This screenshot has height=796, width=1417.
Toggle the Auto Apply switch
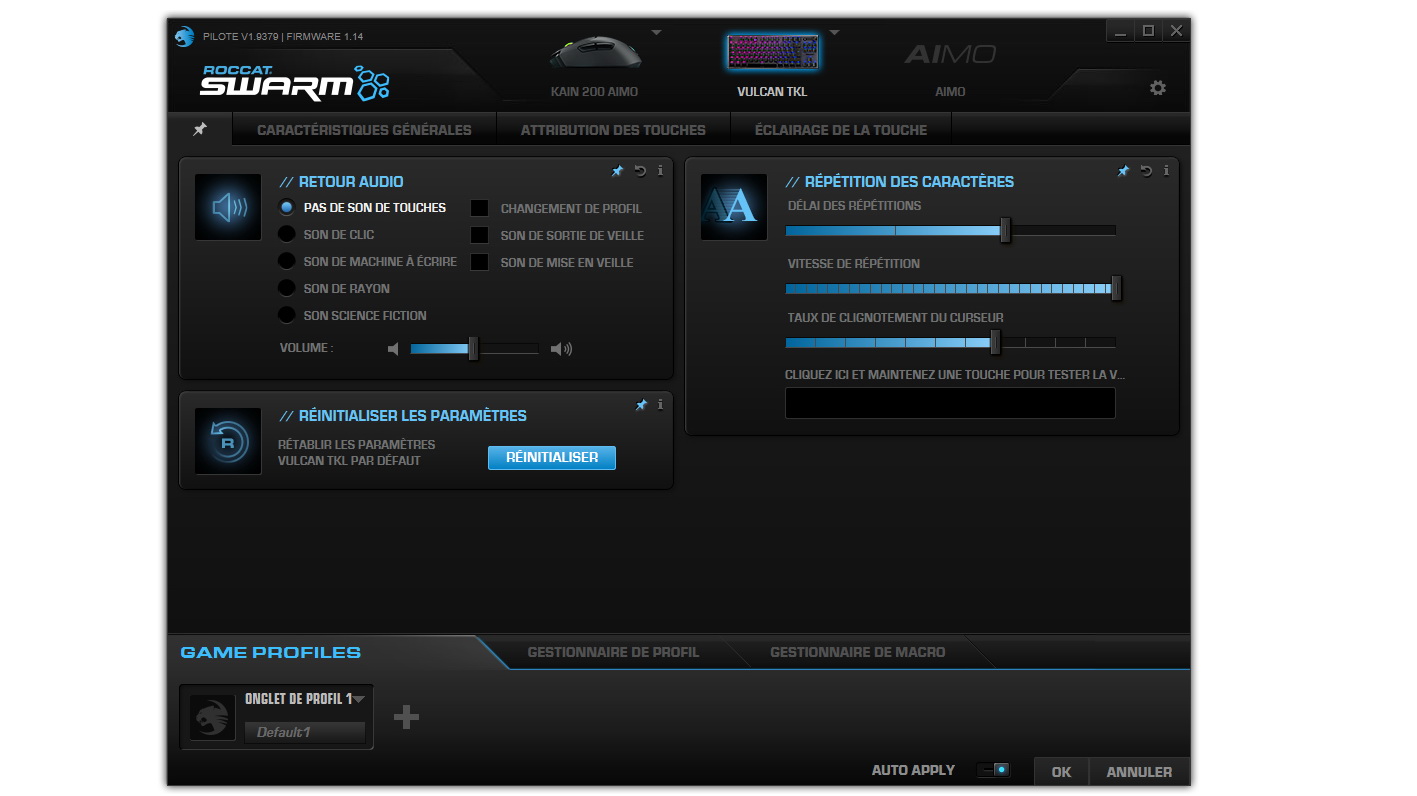click(x=995, y=770)
